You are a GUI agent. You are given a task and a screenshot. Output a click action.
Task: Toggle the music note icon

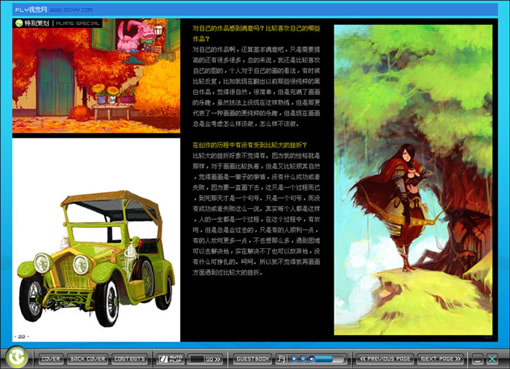coord(281,359)
